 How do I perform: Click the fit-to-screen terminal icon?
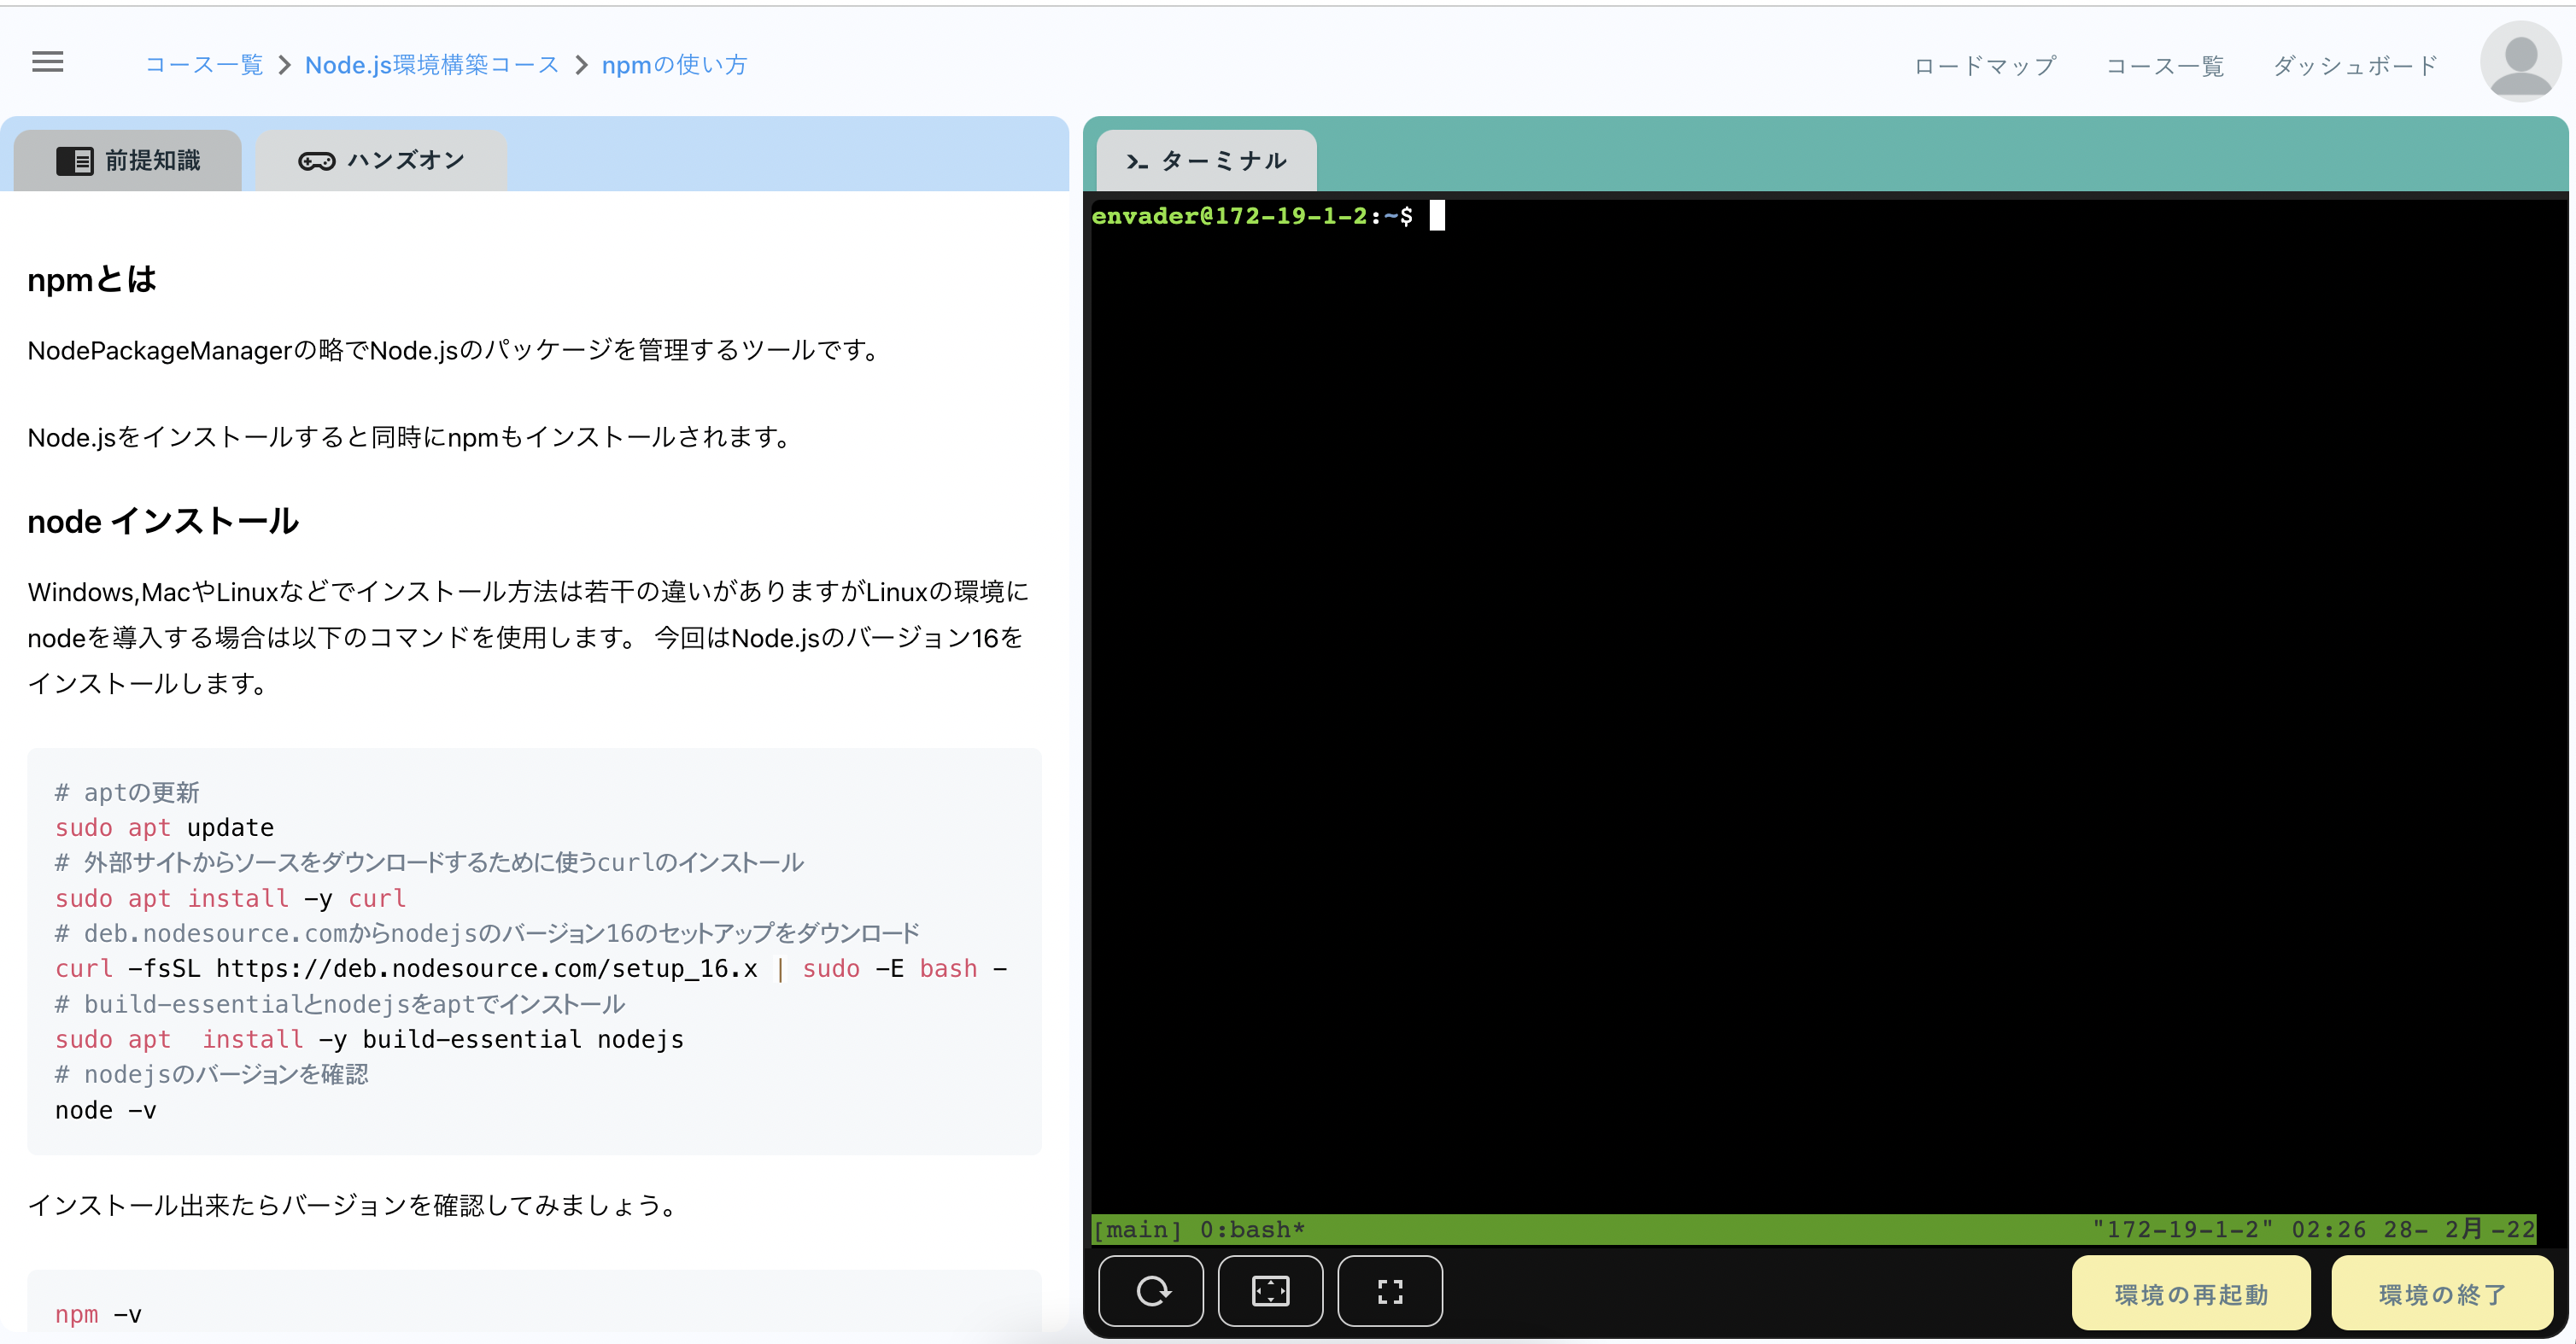[1270, 1291]
